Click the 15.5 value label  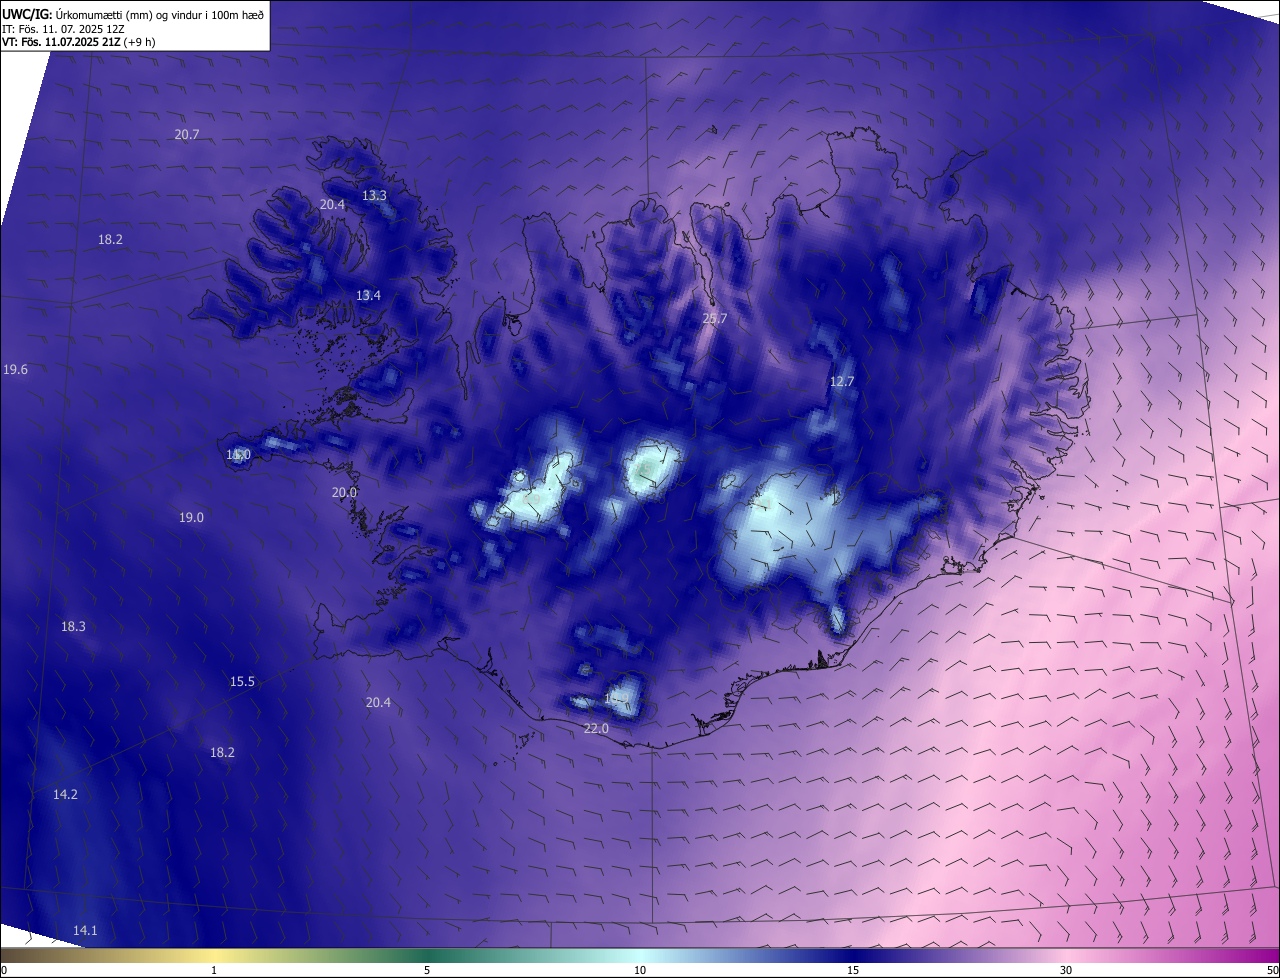(242, 682)
